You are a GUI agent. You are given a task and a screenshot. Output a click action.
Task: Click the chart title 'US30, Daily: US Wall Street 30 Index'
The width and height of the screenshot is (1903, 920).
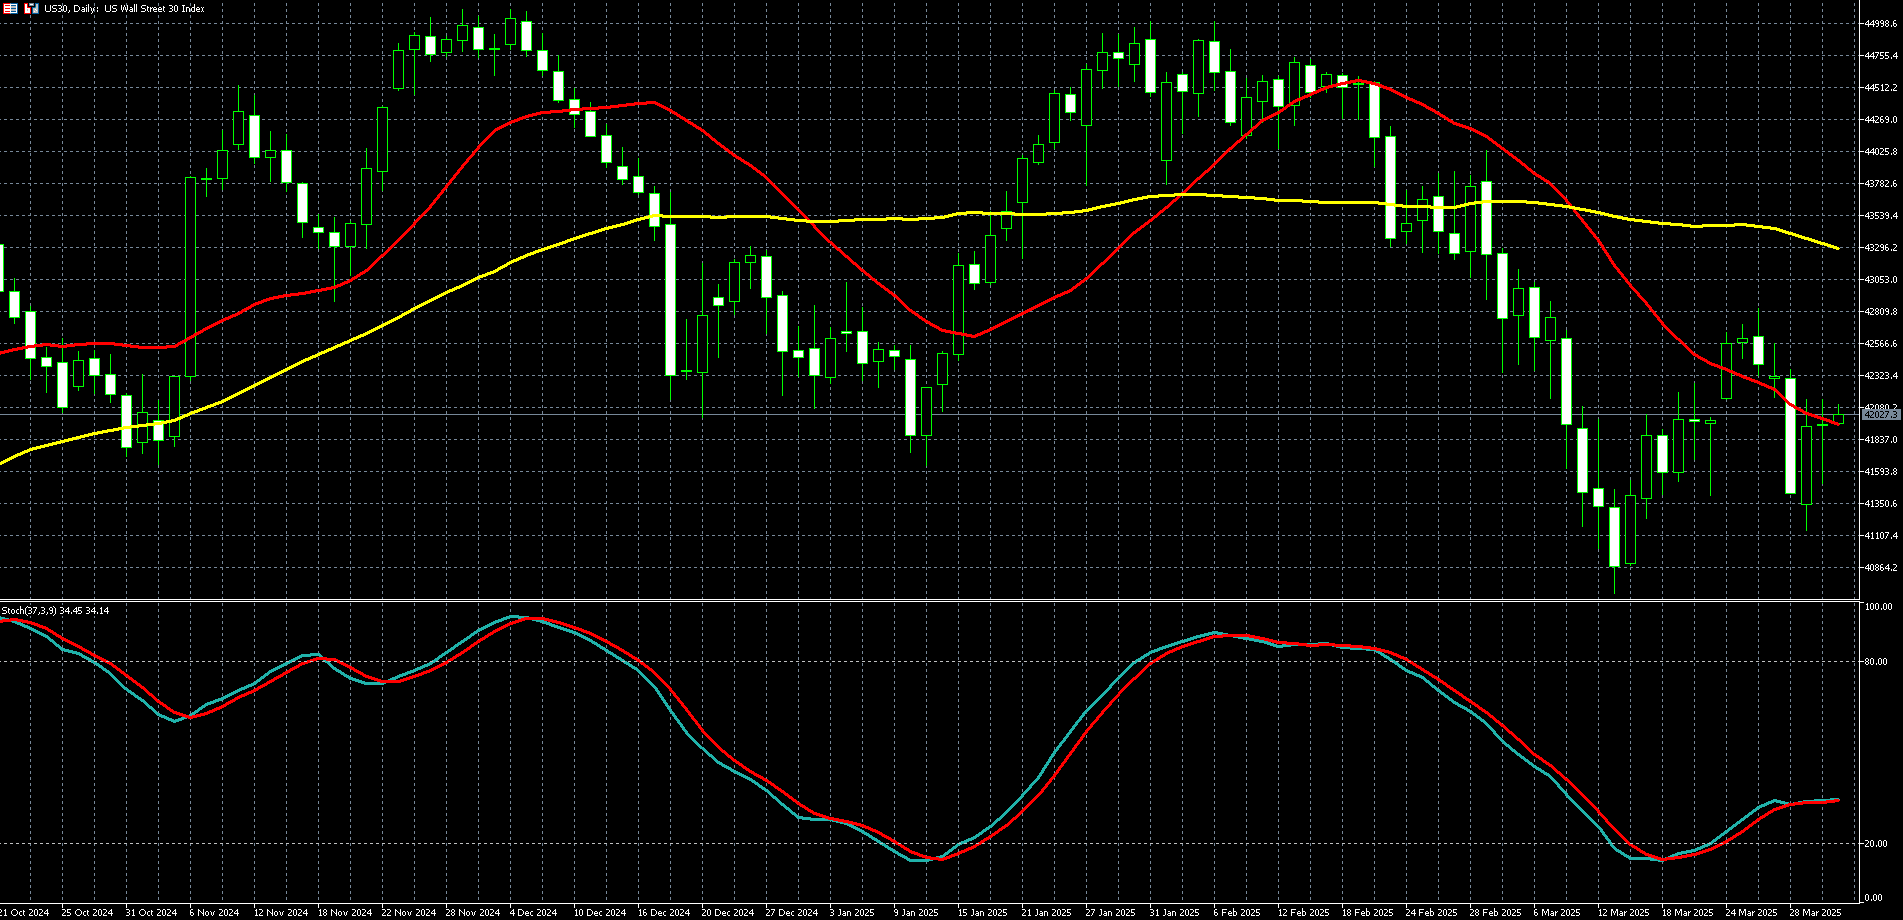[x=124, y=8]
